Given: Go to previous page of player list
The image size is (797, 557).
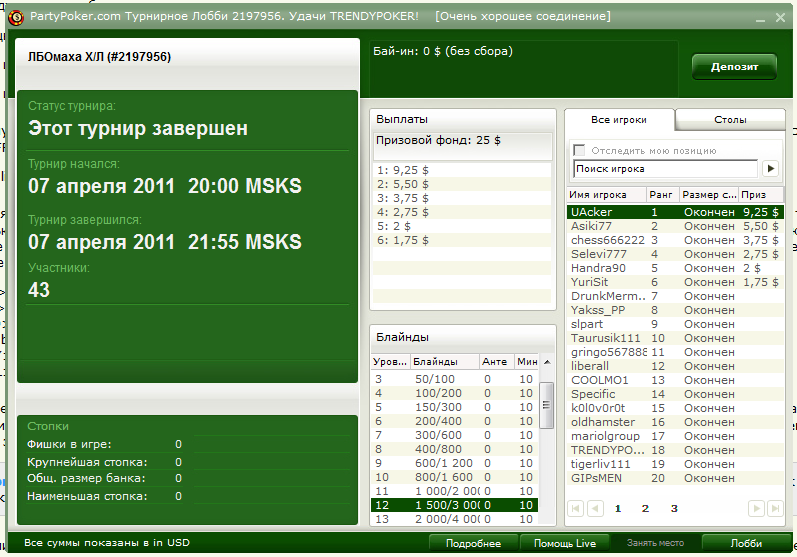Looking at the screenshot, I should [x=595, y=508].
